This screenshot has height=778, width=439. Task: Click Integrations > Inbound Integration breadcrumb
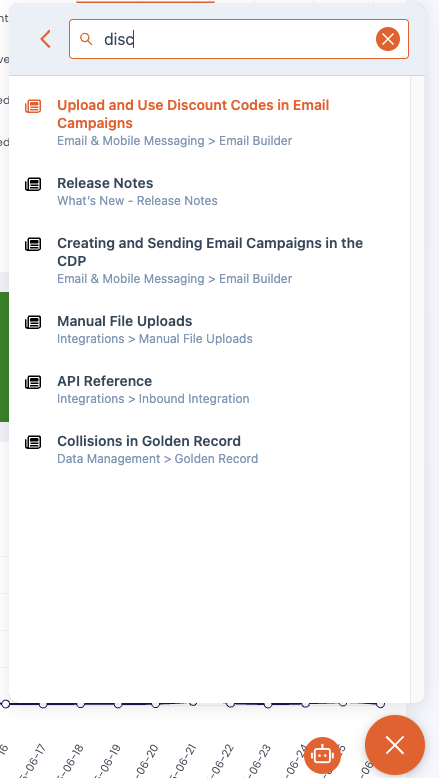click(x=153, y=399)
